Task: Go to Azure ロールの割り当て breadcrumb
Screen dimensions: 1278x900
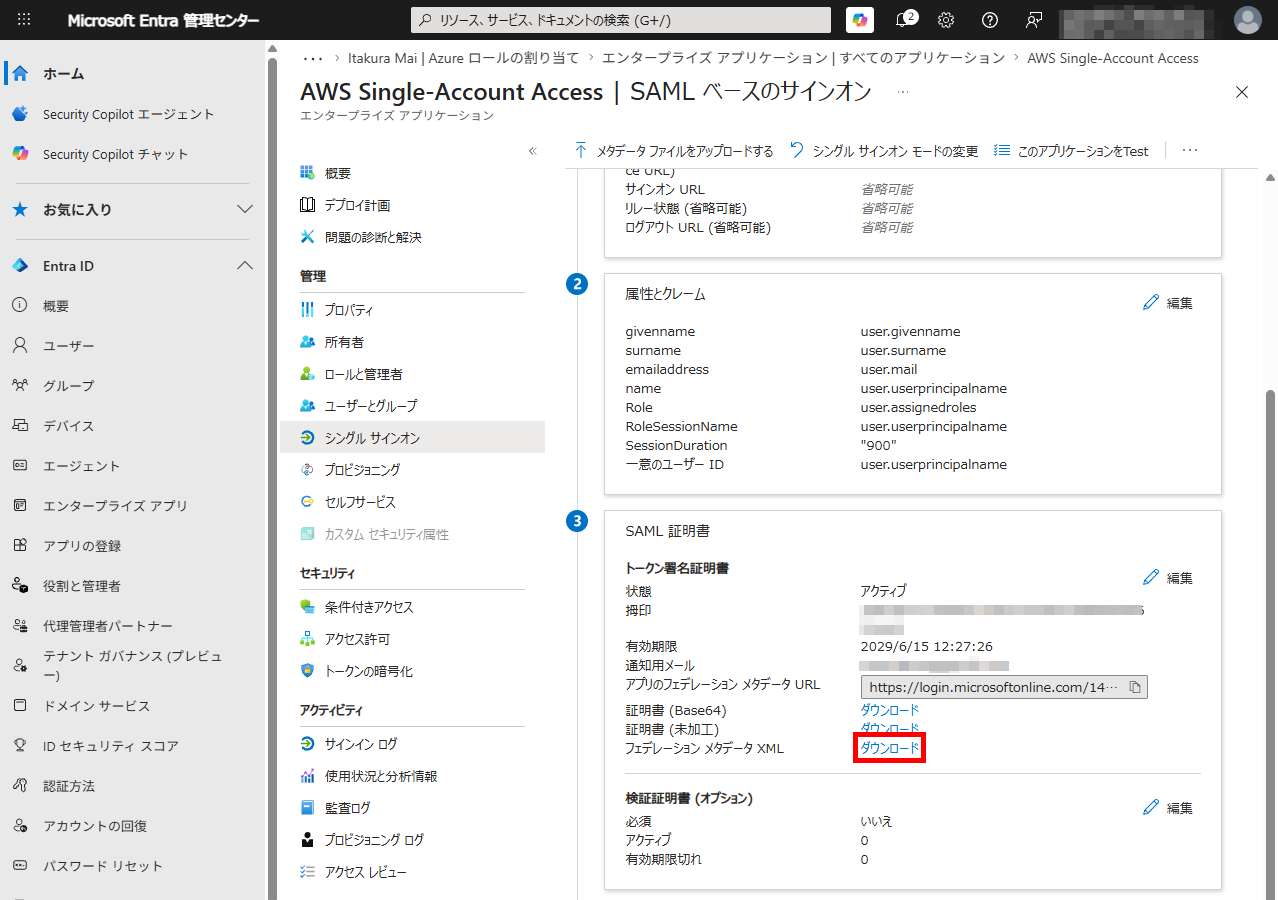Action: pyautogui.click(x=463, y=58)
